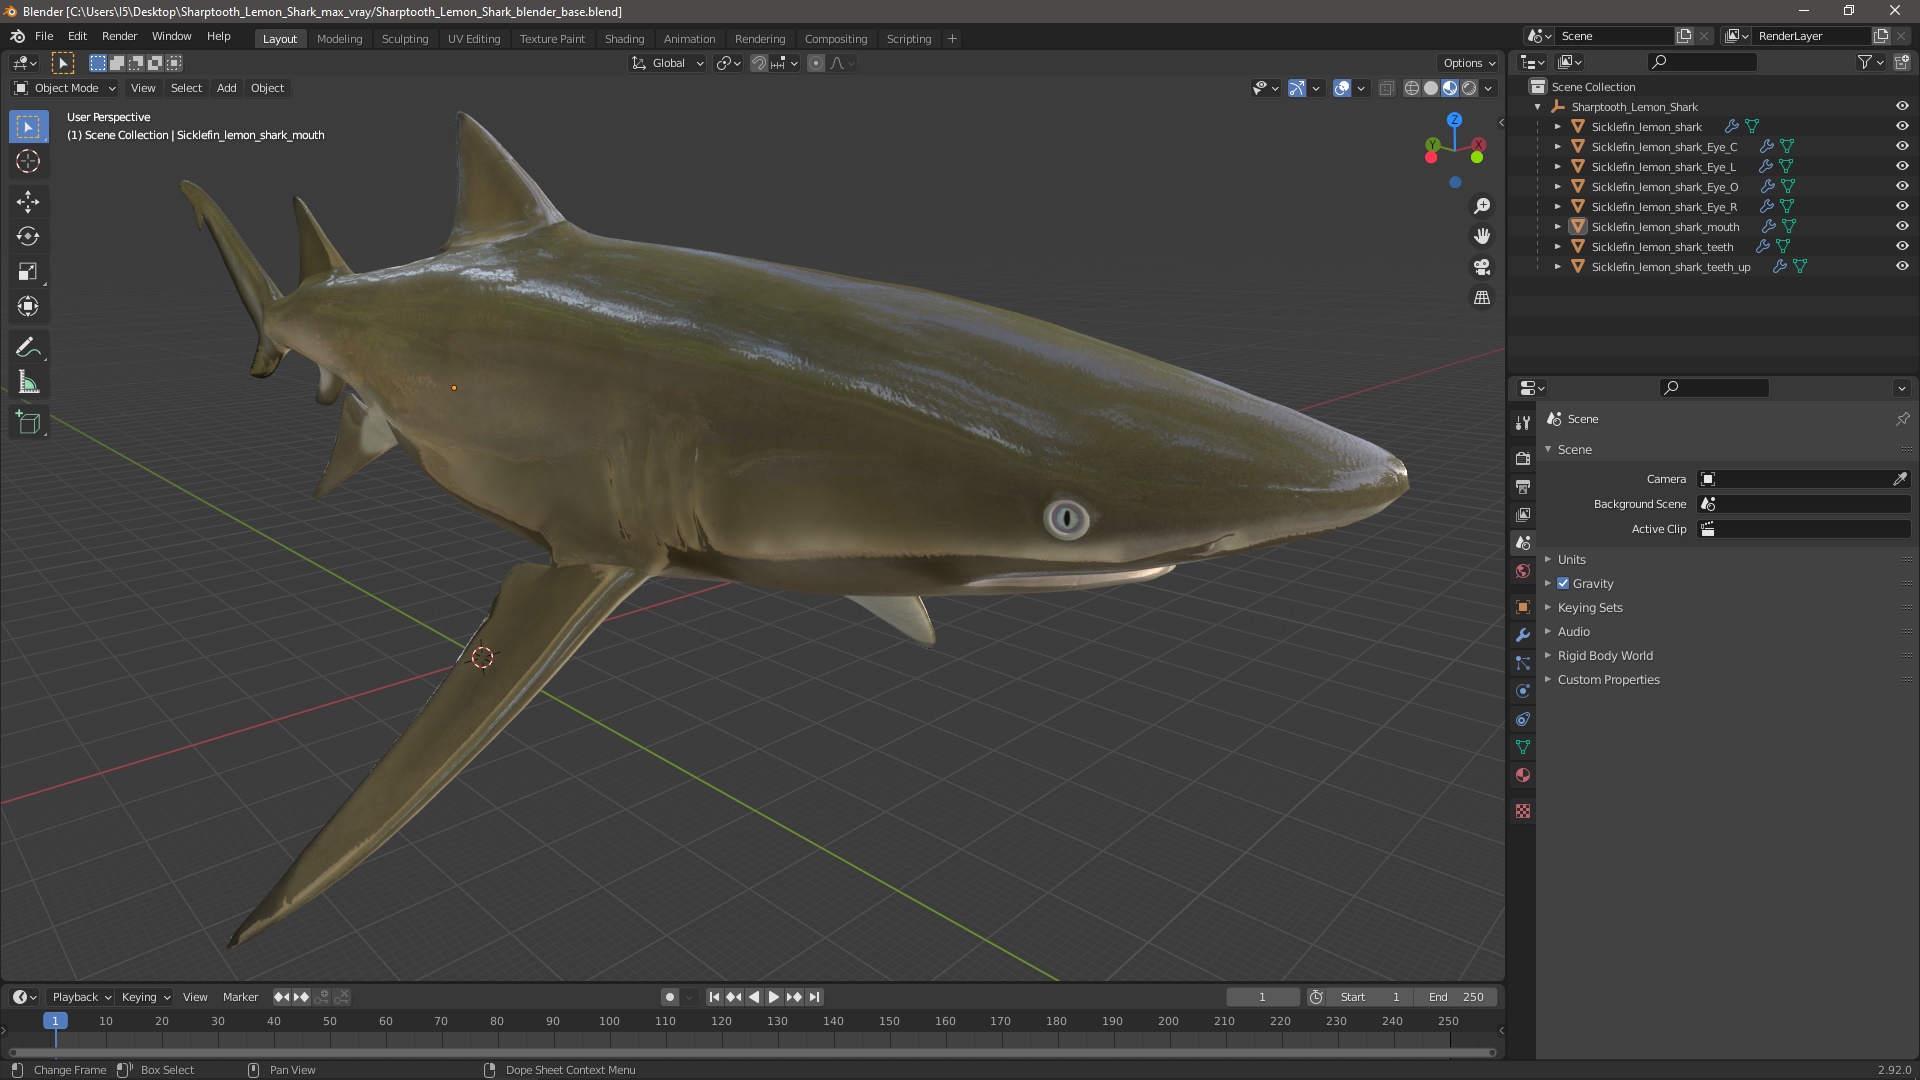
Task: Hide Sicklefin_lemon_shark_teeth_up object
Action: pos(1902,267)
